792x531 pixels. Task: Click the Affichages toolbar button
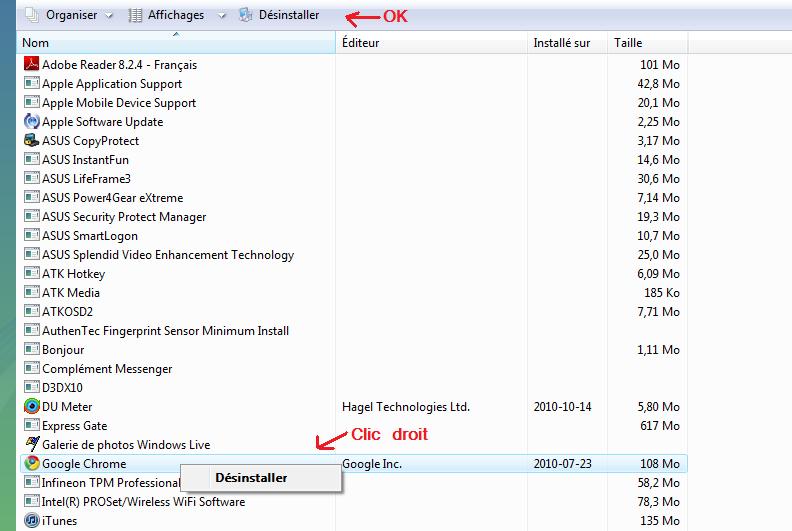[x=167, y=15]
